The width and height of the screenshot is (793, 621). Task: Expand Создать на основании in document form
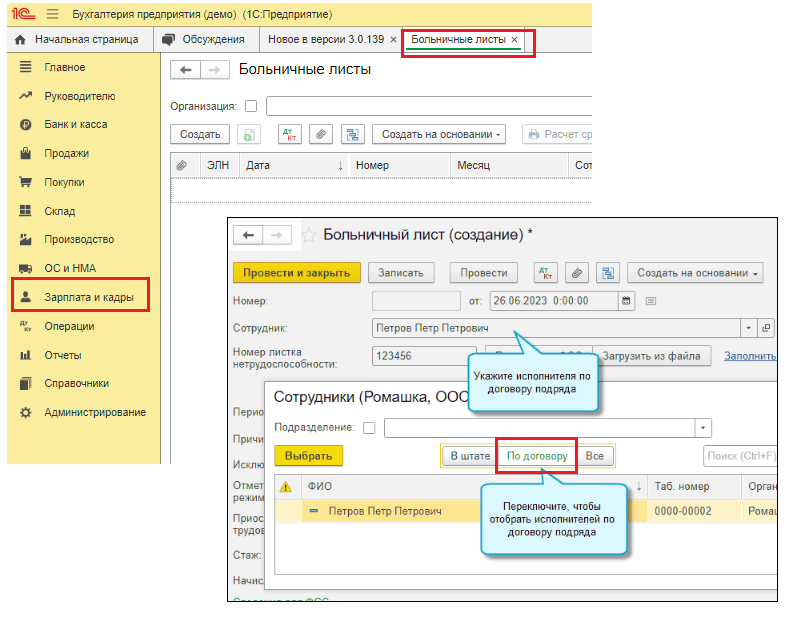click(695, 273)
